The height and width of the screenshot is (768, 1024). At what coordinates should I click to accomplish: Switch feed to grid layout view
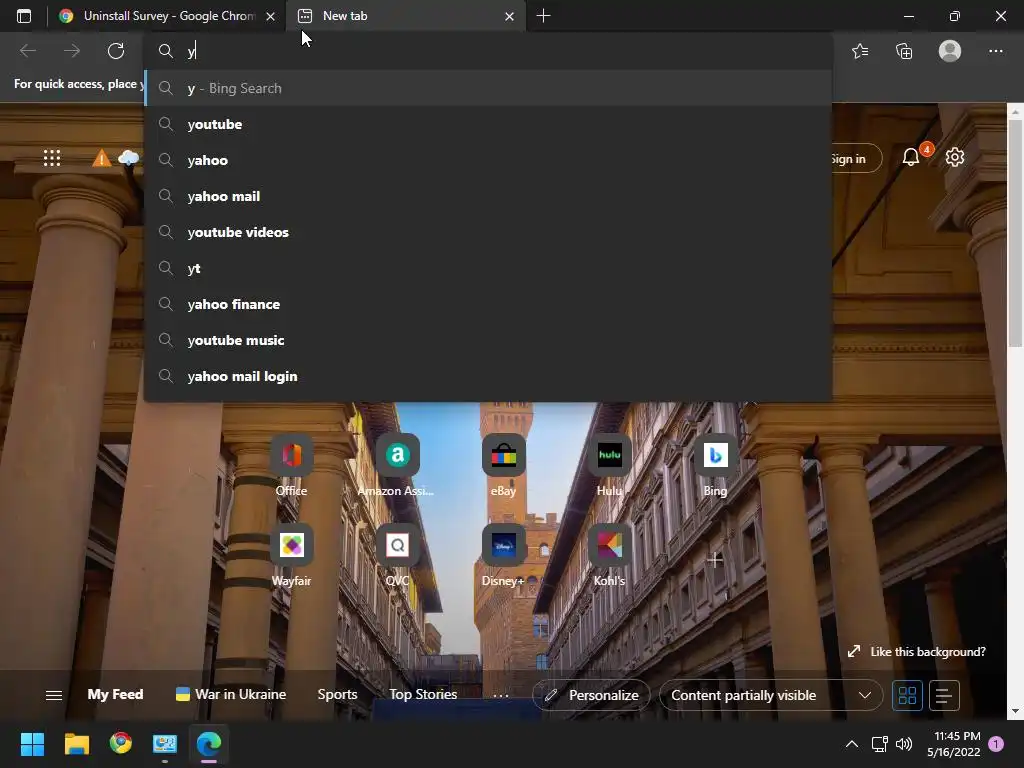(x=907, y=696)
